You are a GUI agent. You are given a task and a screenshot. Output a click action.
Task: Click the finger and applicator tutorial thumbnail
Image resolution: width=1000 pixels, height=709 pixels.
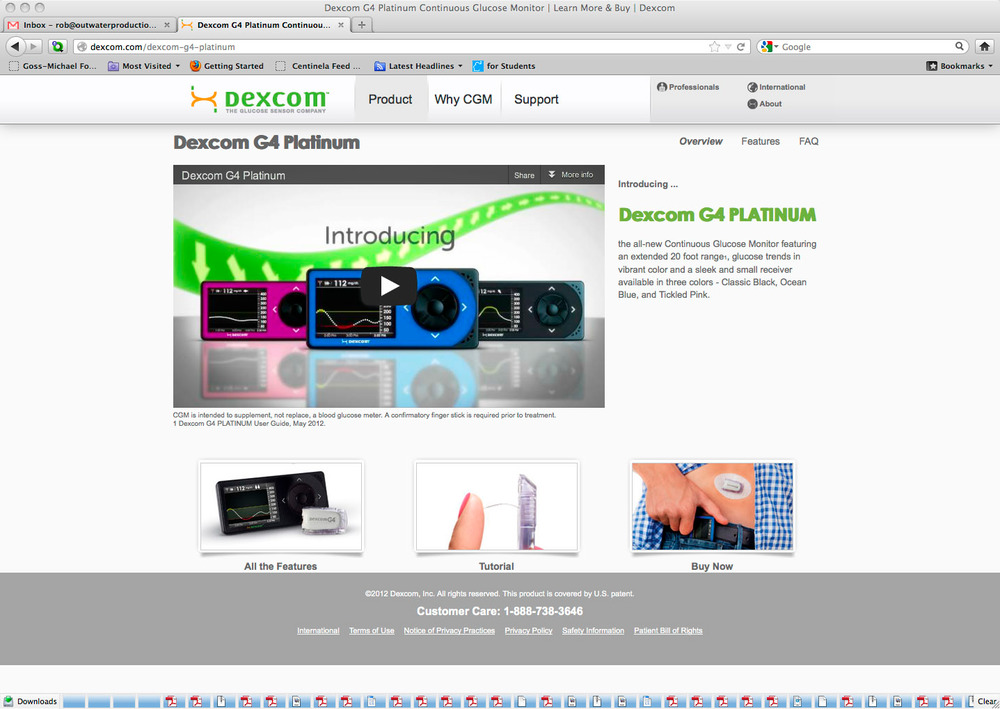[x=497, y=506]
